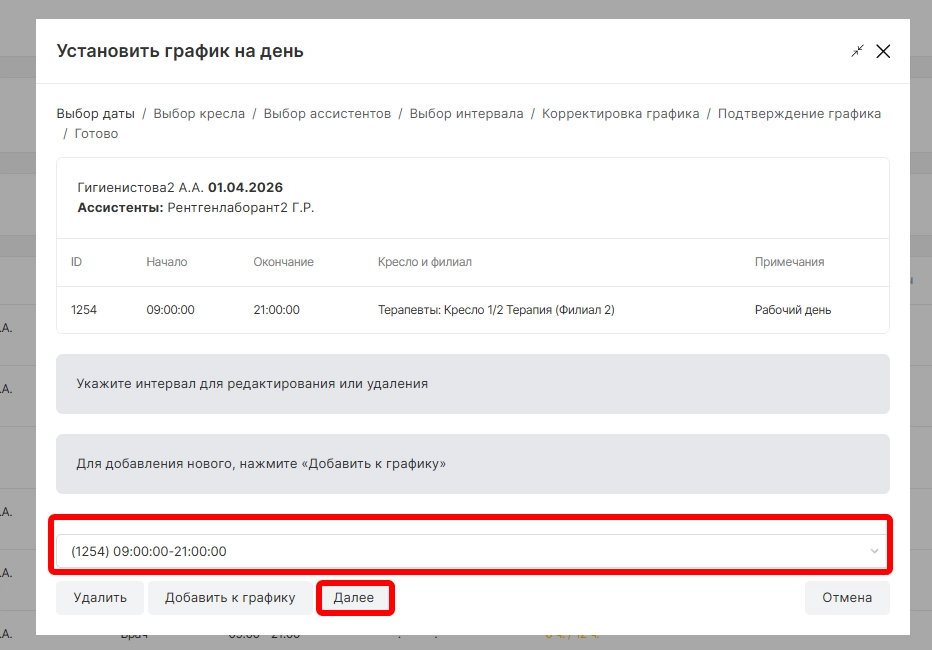The height and width of the screenshot is (650, 932).
Task: Click the 'Кресло и филиал' column header
Action: (425, 262)
